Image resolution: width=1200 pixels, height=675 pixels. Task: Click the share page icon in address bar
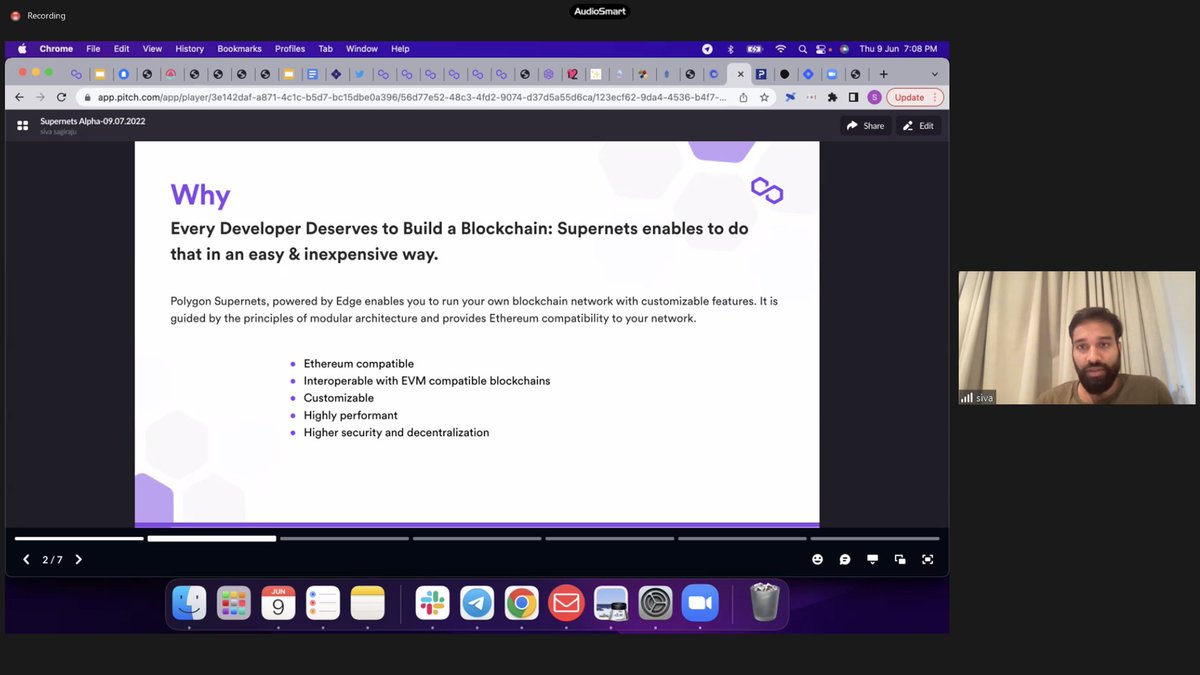(x=743, y=97)
